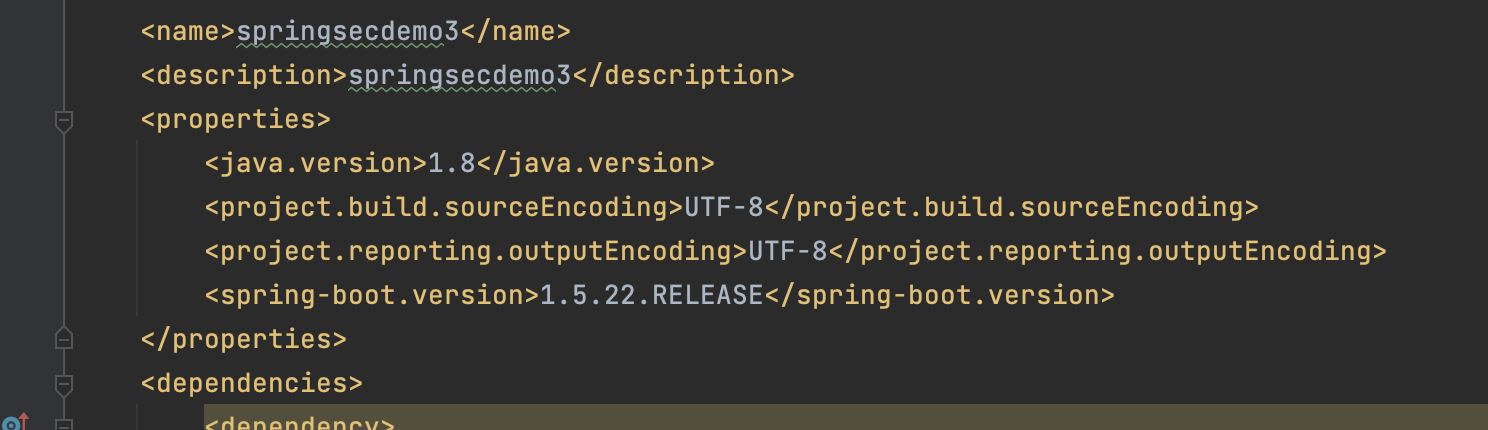The height and width of the screenshot is (430, 1488).
Task: Click fold end marker beside closing properties tag
Action: 64,338
